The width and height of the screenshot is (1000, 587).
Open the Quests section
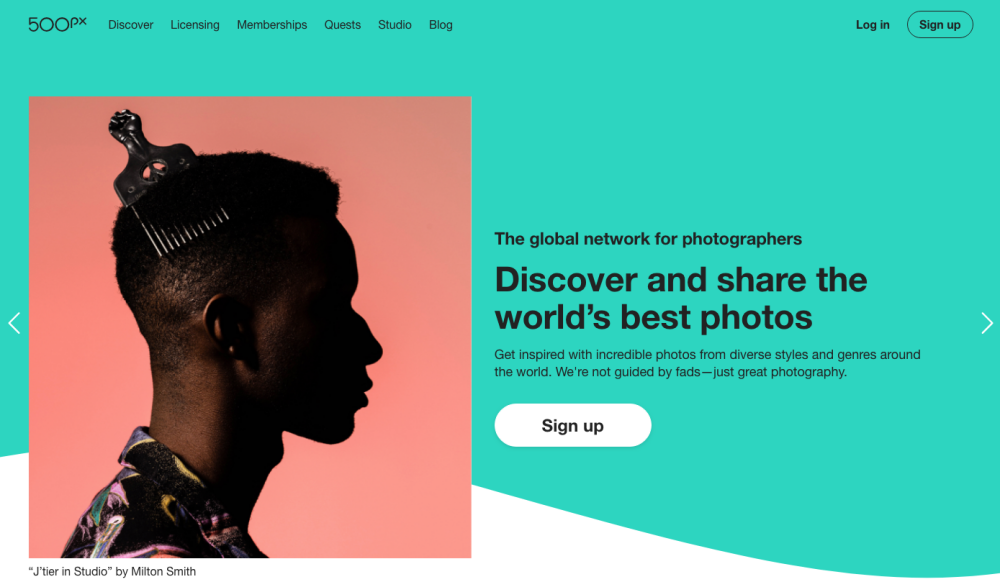[x=342, y=25]
